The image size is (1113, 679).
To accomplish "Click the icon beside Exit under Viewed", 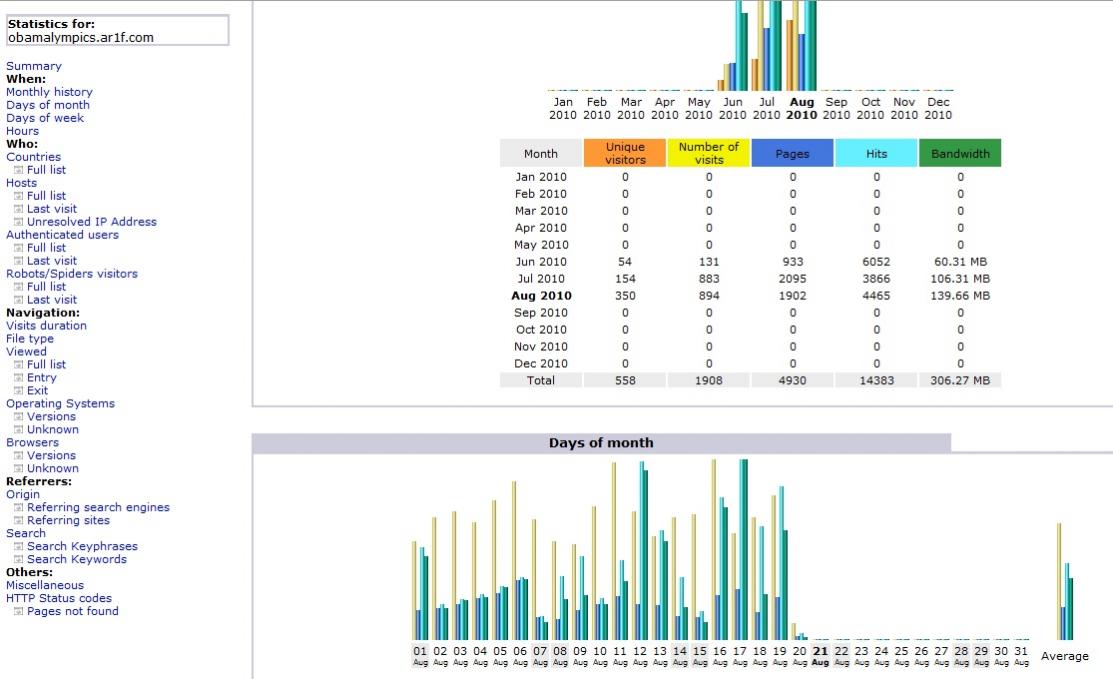I will click(18, 391).
